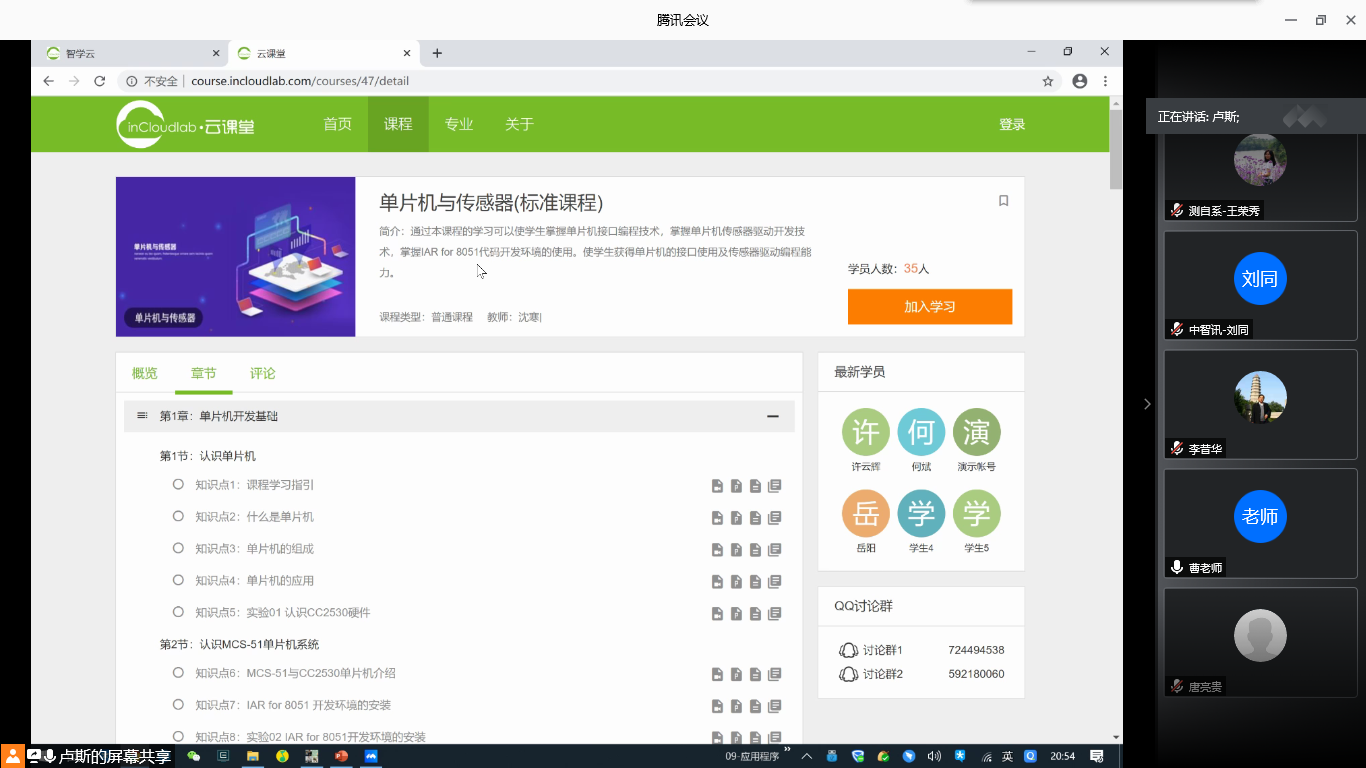Click the page vertical scrollbar
This screenshot has width=1366, height=768.
click(1116, 148)
